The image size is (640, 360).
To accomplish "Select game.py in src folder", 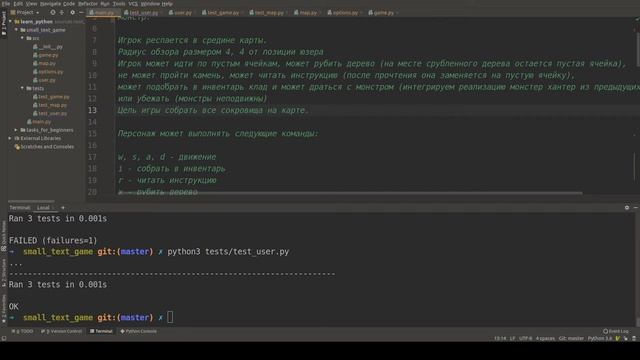I will (x=45, y=55).
